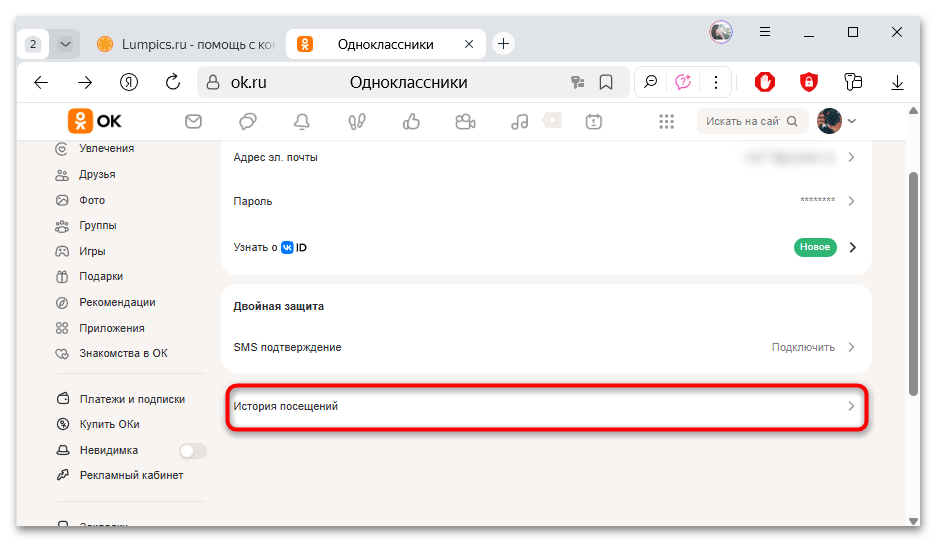The width and height of the screenshot is (936, 542).
Task: Expand the profile avatar dropdown arrow
Action: click(x=852, y=122)
